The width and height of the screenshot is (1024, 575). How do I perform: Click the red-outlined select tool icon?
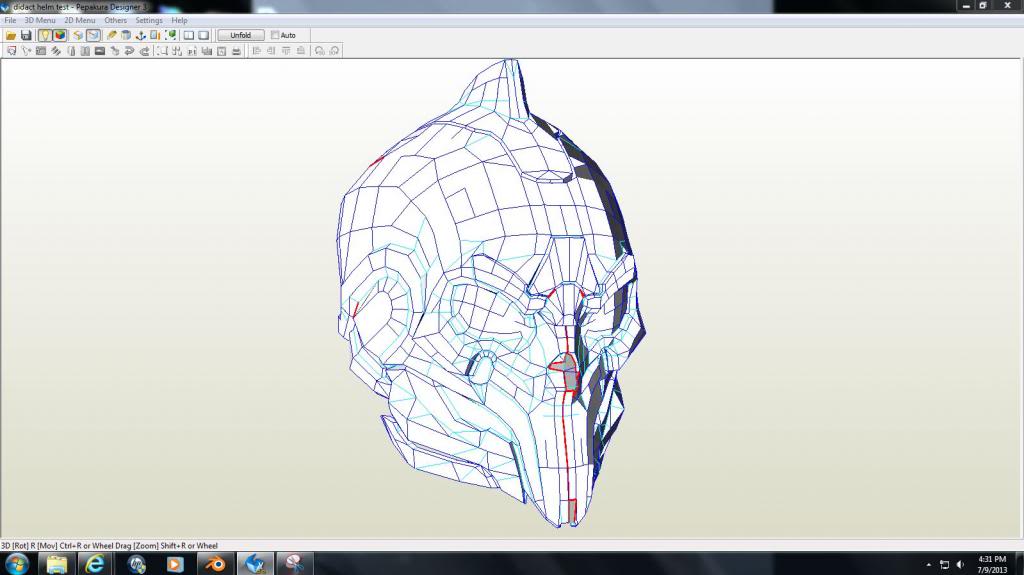point(11,50)
